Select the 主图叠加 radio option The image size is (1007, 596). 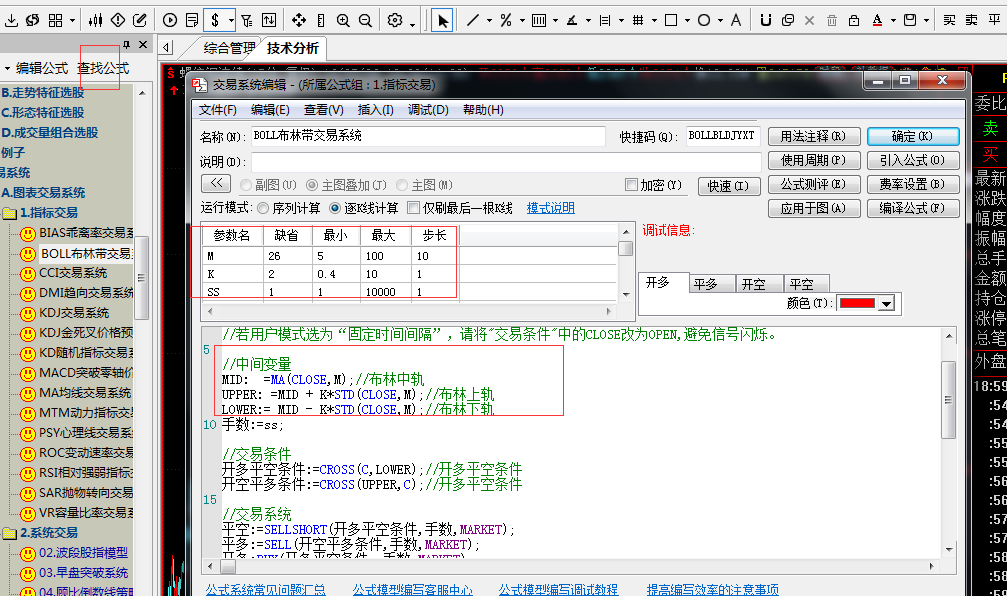point(312,185)
